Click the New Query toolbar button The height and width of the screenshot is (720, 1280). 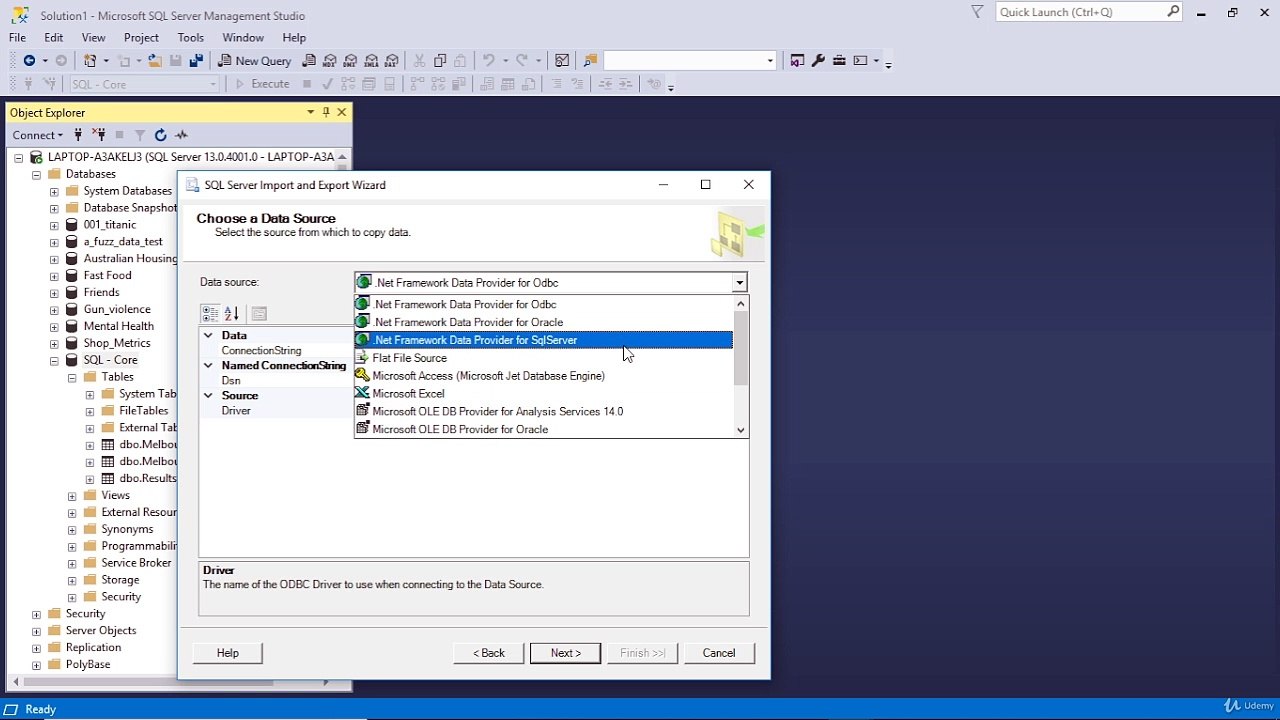255,61
